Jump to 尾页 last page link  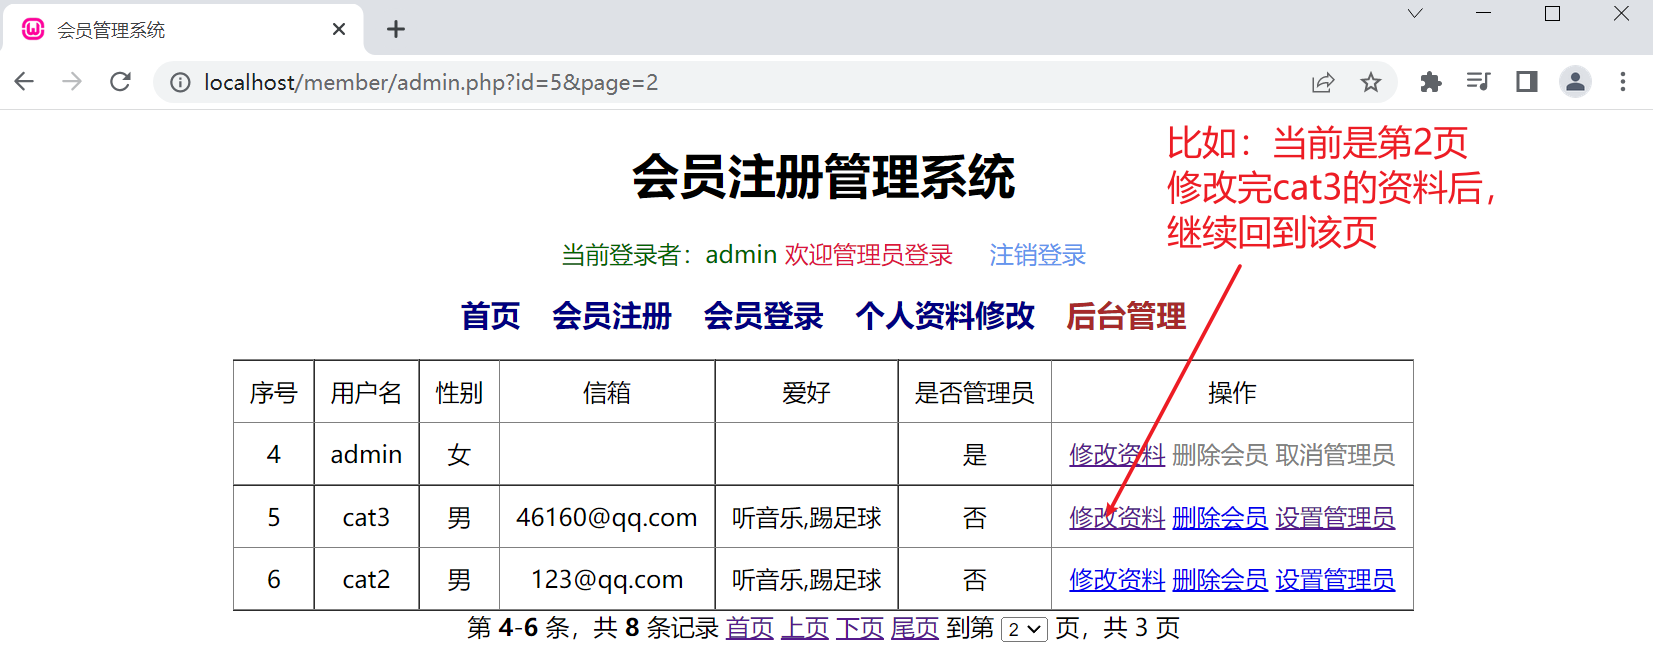click(915, 628)
